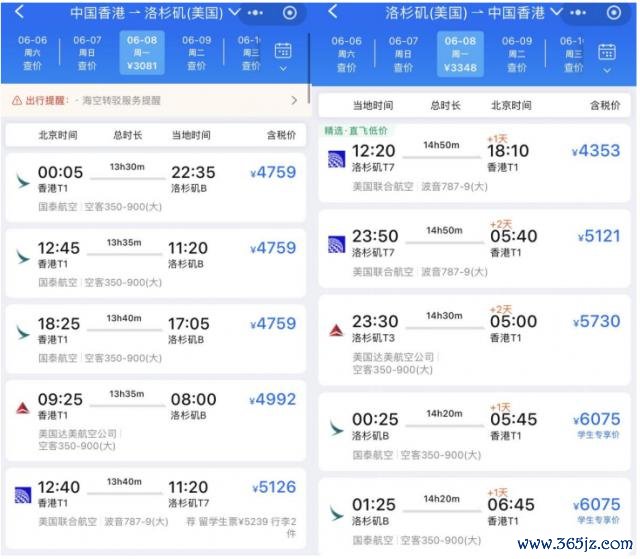
Task: Tap the ¥5730 fare price
Action: click(x=597, y=322)
